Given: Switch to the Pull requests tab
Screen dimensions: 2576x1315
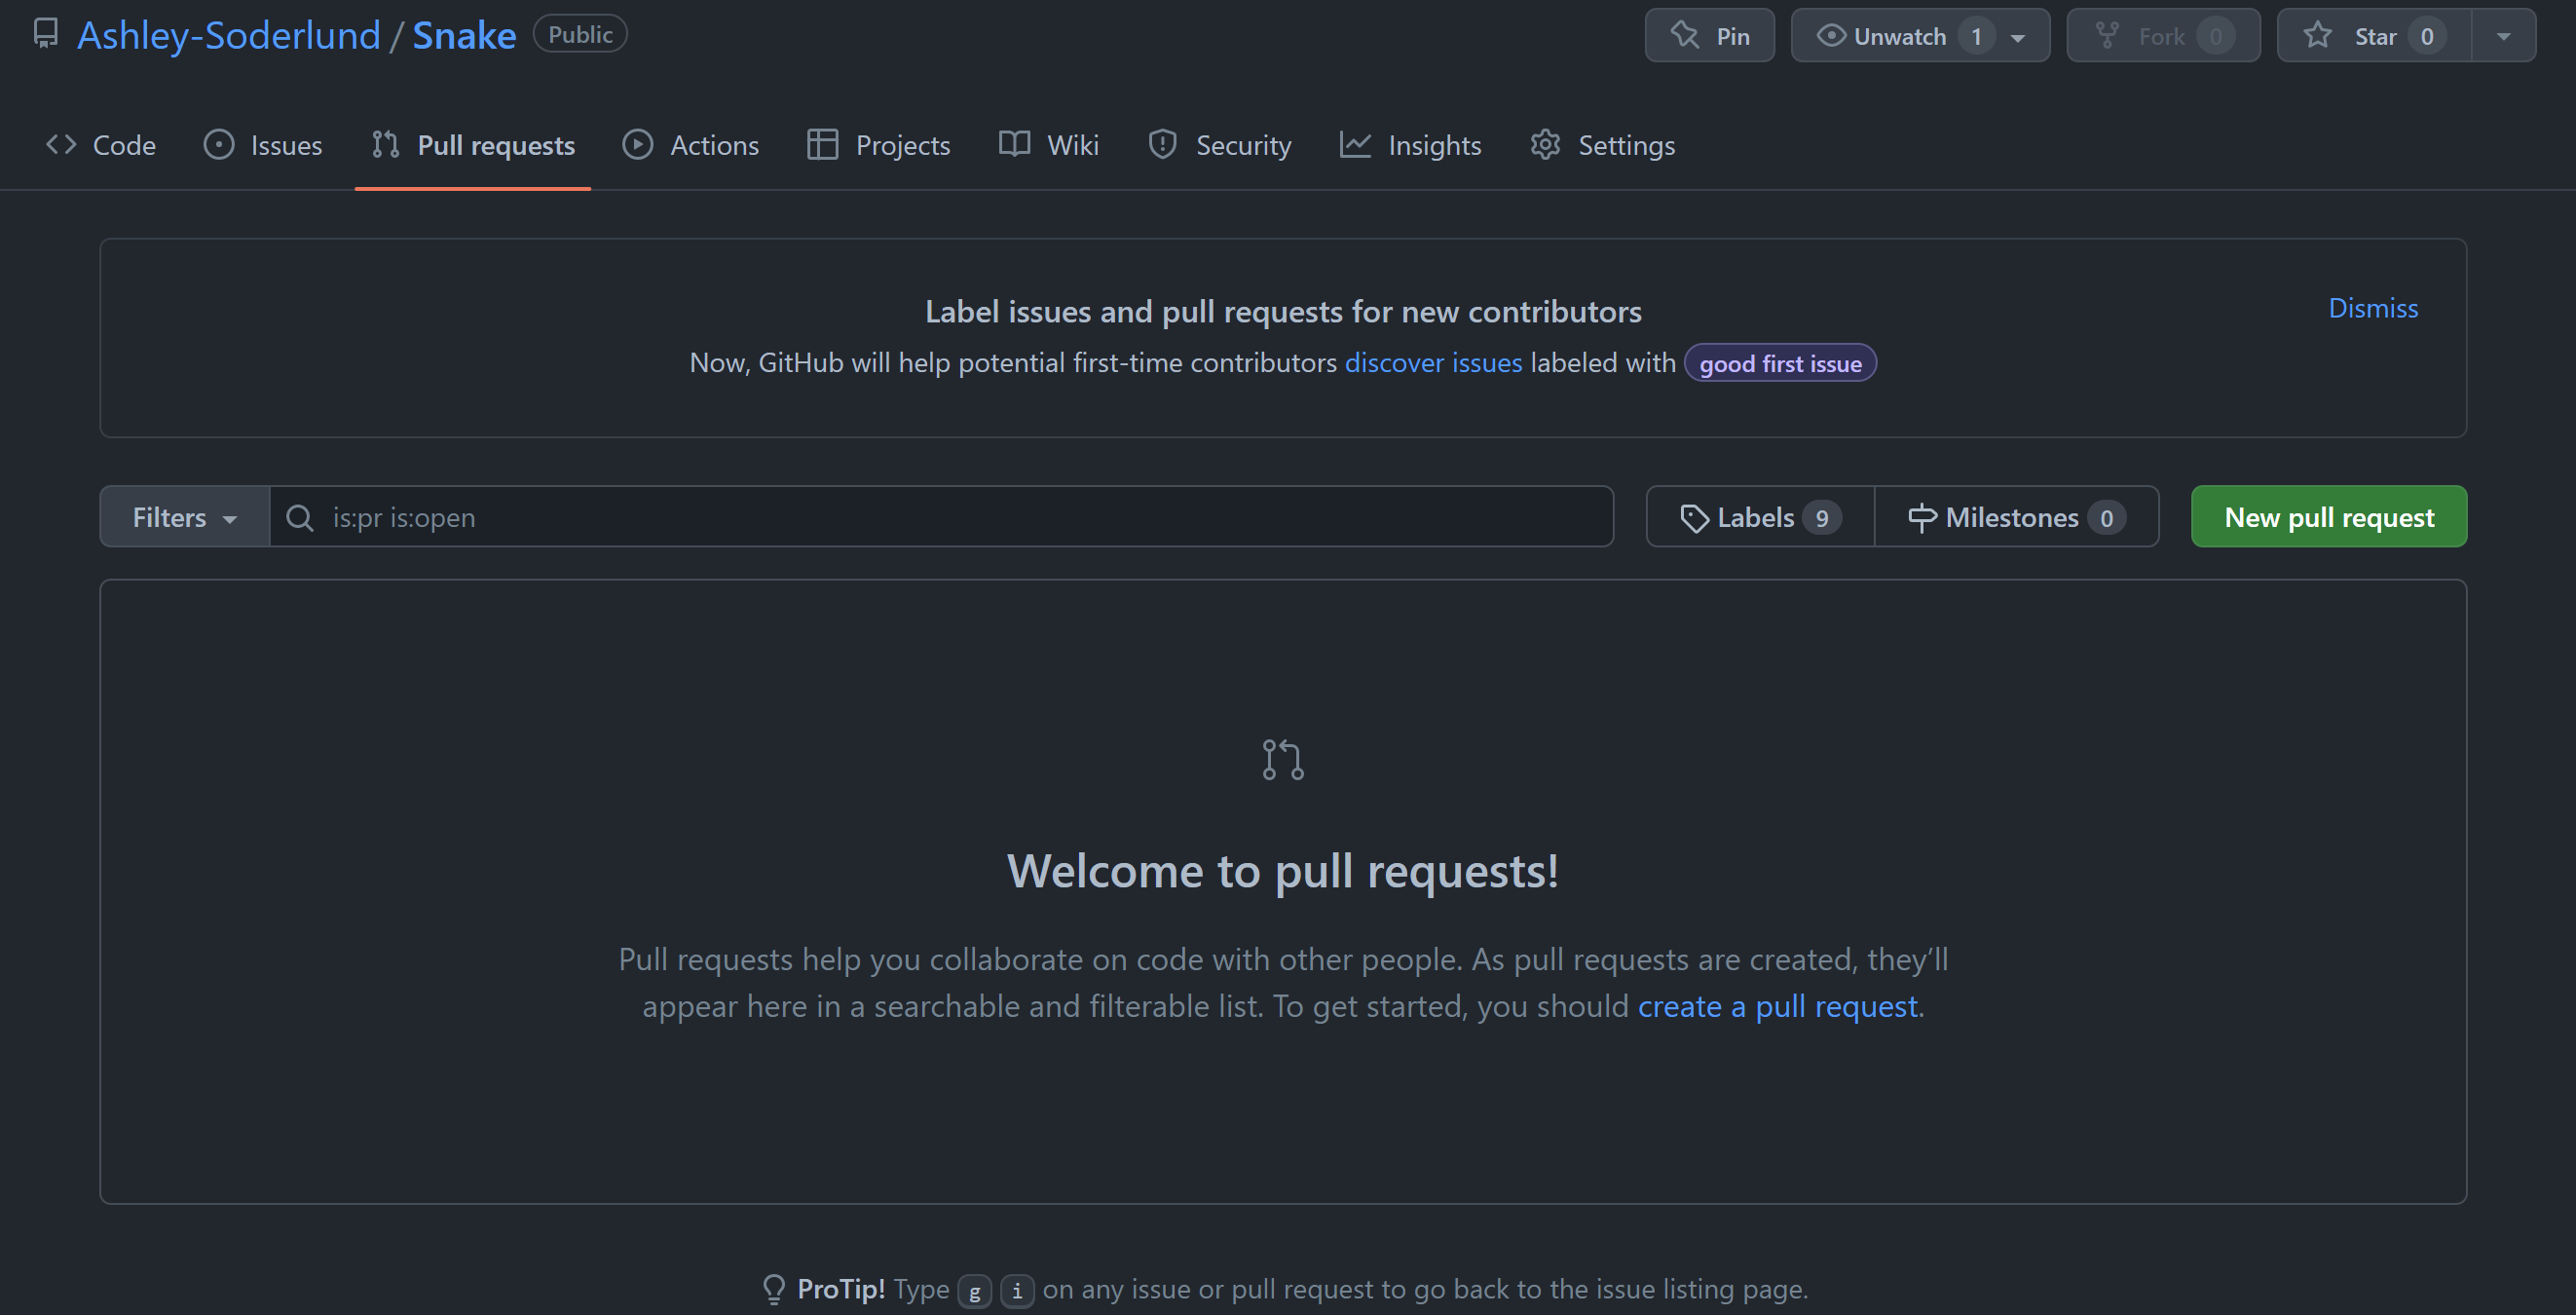Looking at the screenshot, I should [472, 144].
